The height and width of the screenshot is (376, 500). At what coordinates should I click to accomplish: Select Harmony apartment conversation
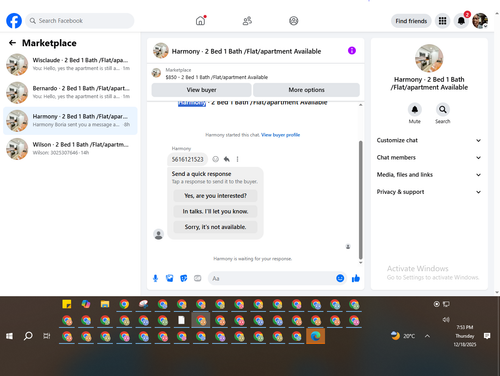[70, 121]
